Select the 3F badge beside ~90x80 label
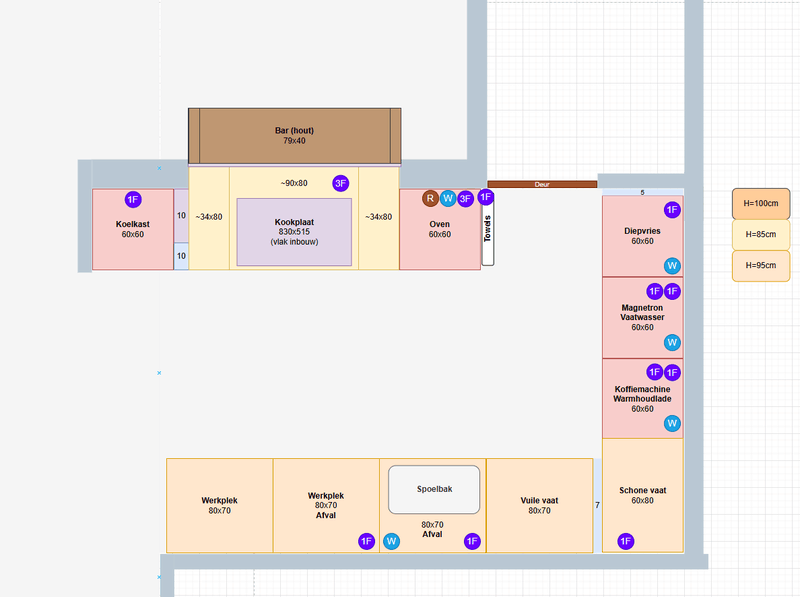Screen dimensions: 800x597 (x=340, y=183)
